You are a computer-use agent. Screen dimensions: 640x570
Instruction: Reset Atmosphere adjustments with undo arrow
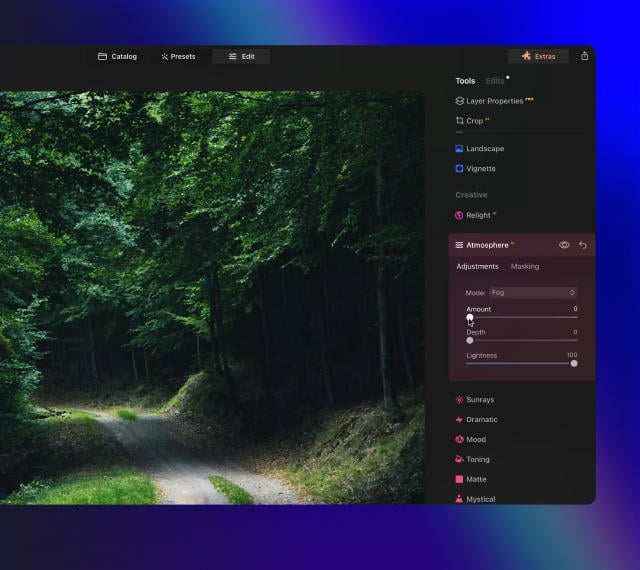[583, 245]
